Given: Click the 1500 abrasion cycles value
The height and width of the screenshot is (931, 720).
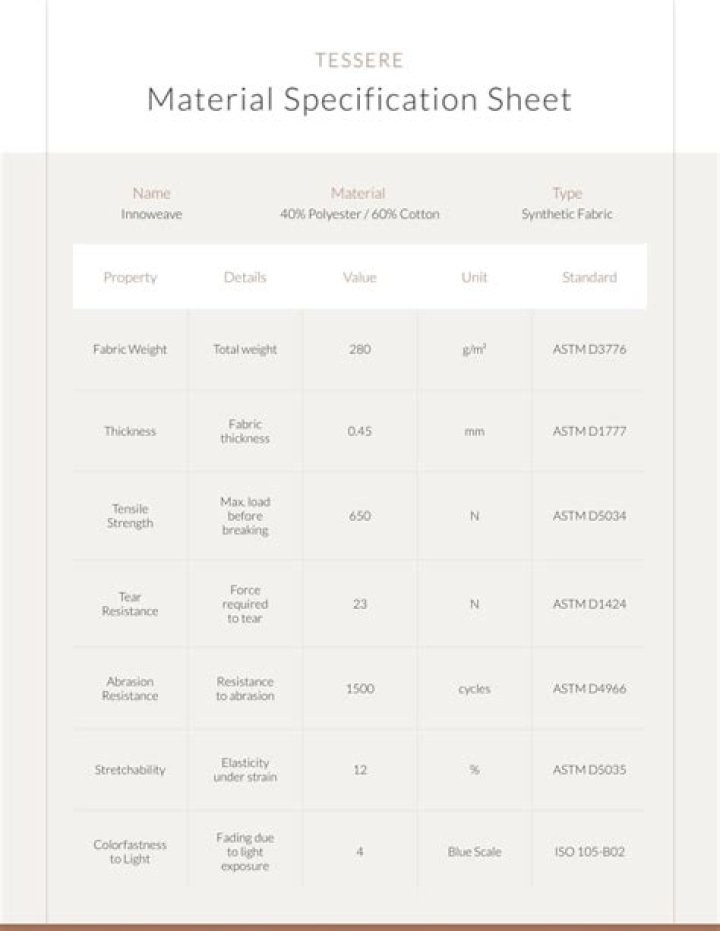Looking at the screenshot, I should 359,689.
